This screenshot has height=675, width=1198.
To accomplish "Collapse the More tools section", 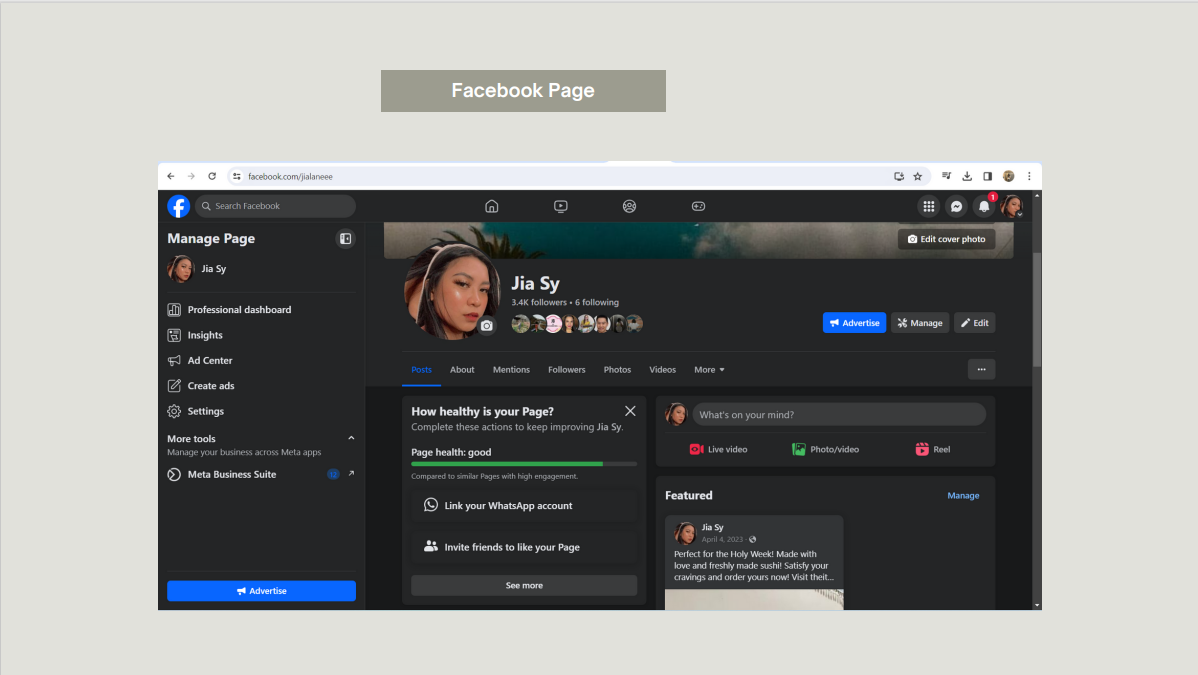I will coord(351,439).
